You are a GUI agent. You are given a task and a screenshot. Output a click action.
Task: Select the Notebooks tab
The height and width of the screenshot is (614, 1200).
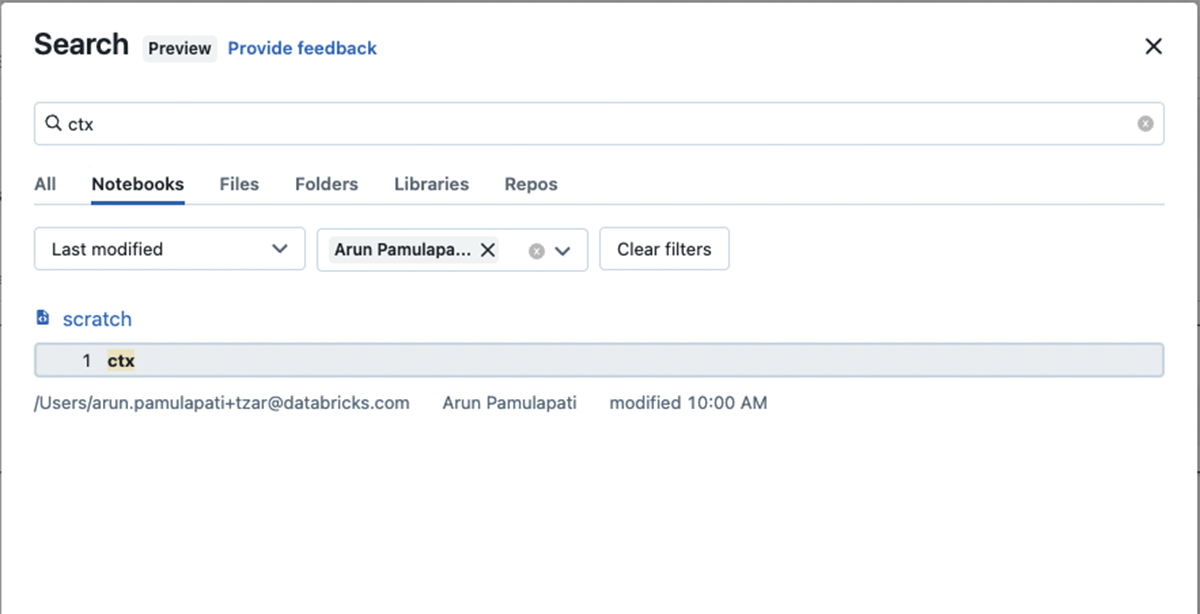tap(137, 184)
